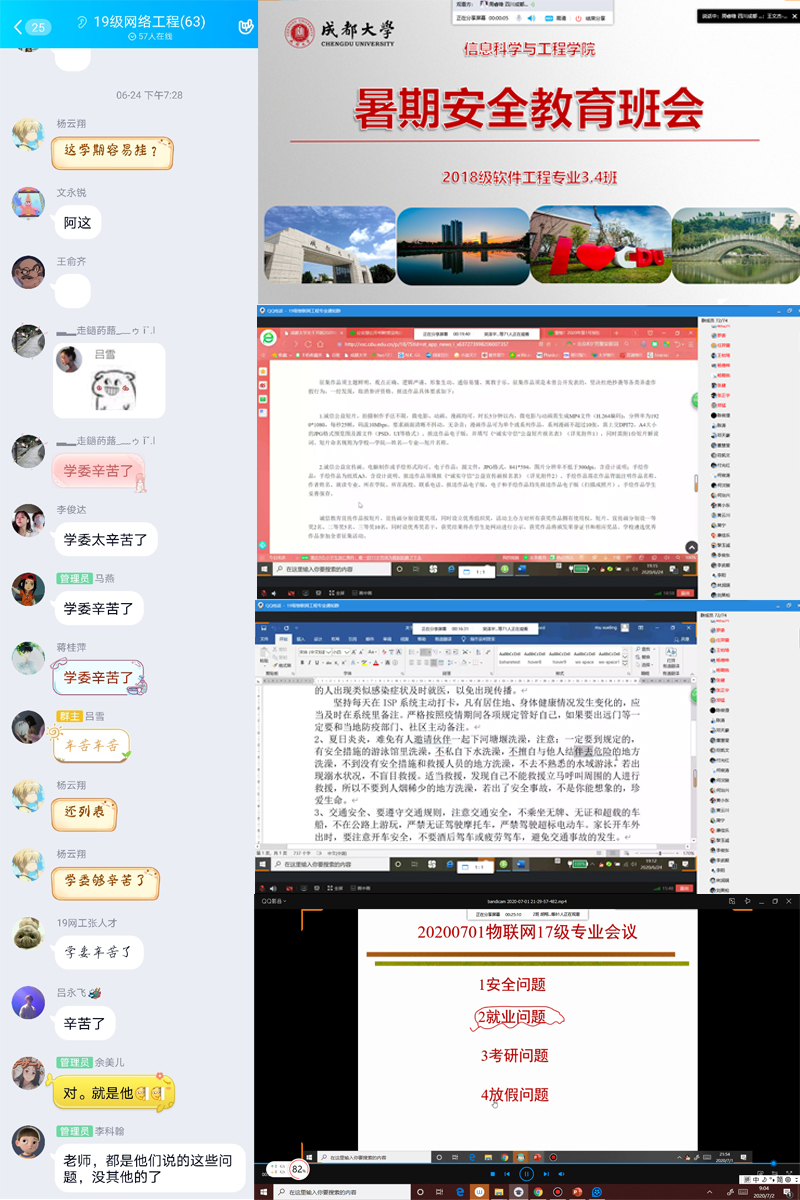Click the back arrow in chat header
Viewport: 800px width, 1200px height.
click(19, 27)
